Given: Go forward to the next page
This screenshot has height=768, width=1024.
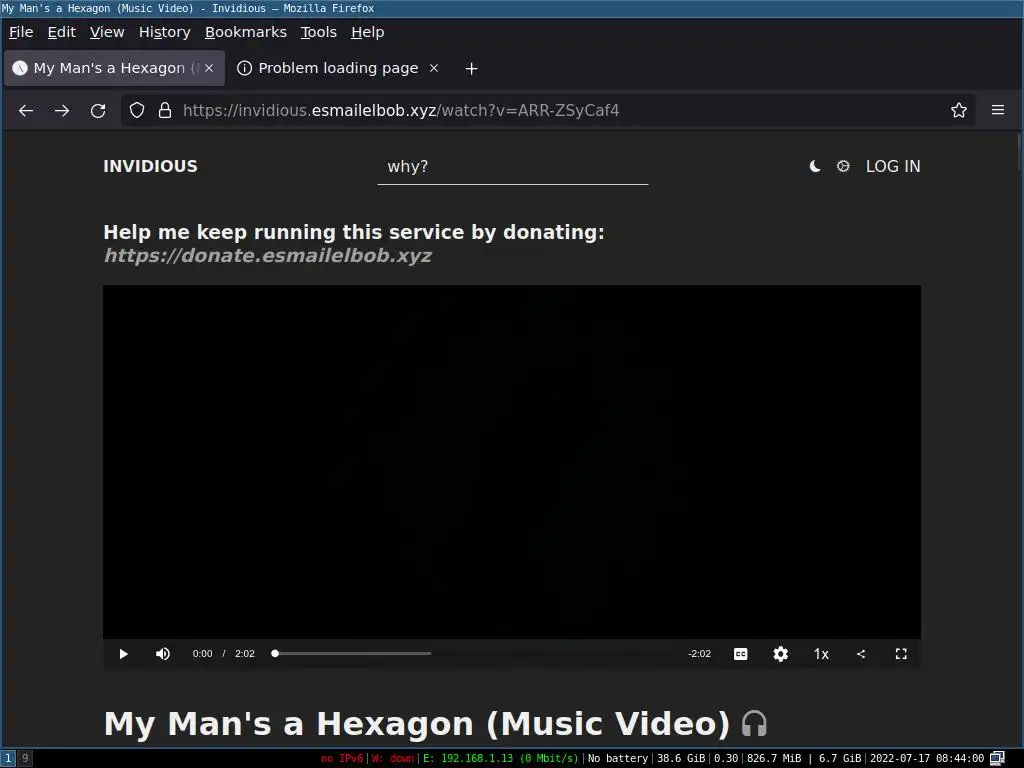Looking at the screenshot, I should point(62,110).
